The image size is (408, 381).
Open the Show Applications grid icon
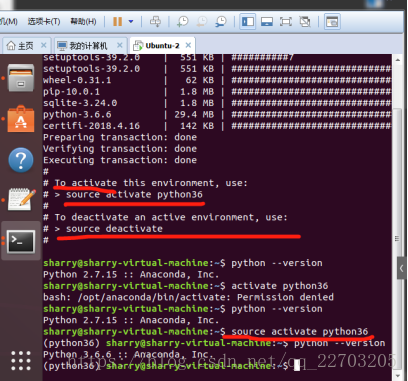[x=21, y=361]
